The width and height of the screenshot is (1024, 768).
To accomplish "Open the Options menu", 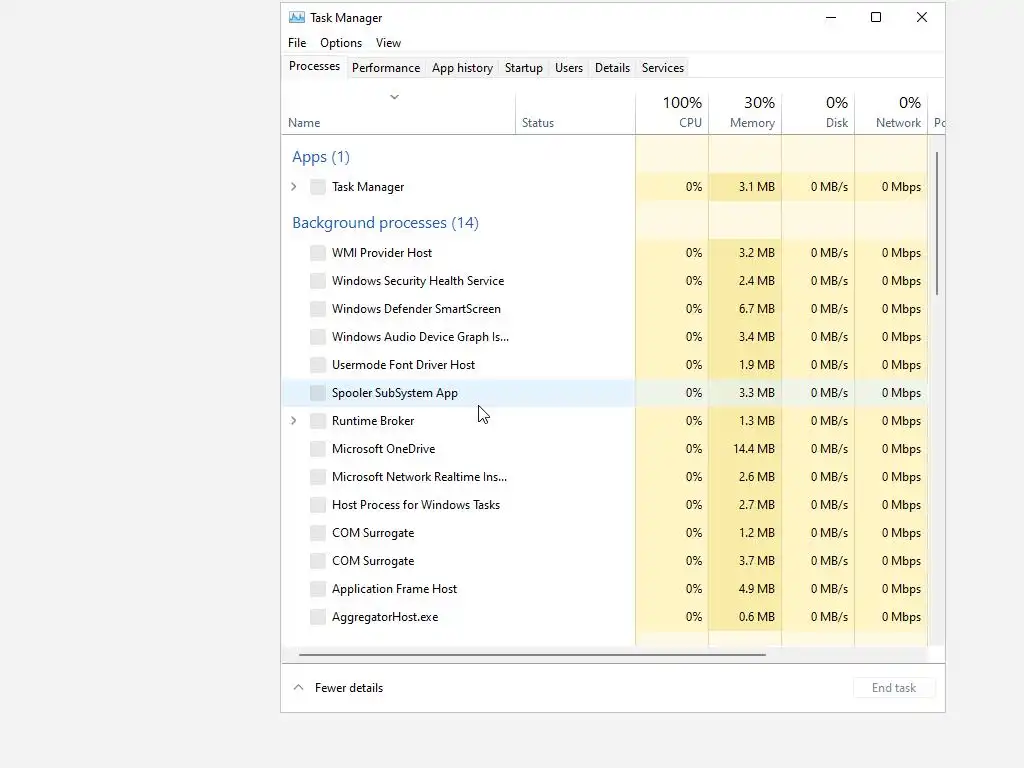I will [x=341, y=42].
